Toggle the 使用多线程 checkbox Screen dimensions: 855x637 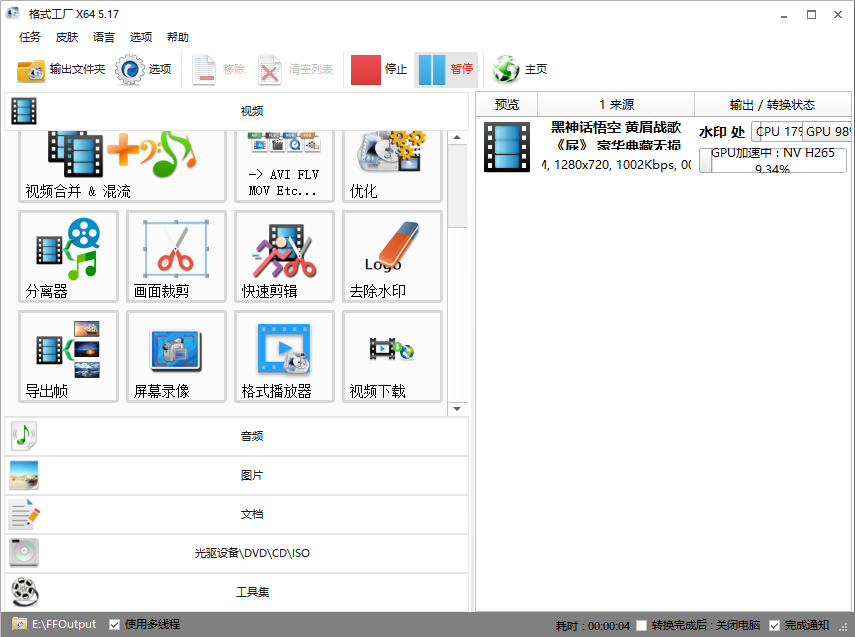coord(115,624)
